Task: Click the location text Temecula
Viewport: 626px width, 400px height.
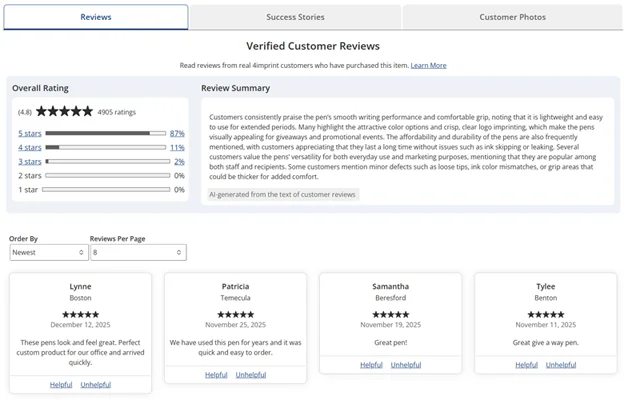Action: 236,298
